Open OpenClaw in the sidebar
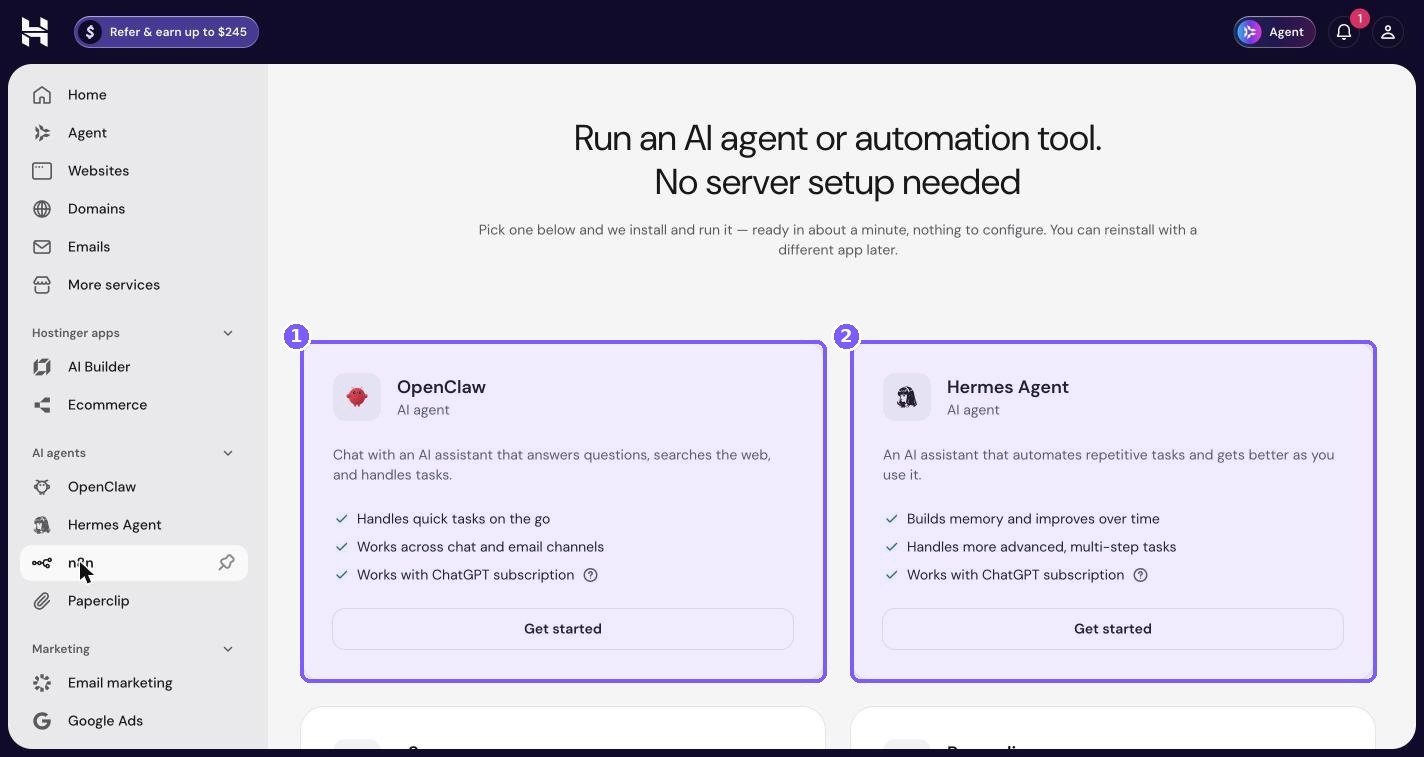The image size is (1424, 757). 134,487
